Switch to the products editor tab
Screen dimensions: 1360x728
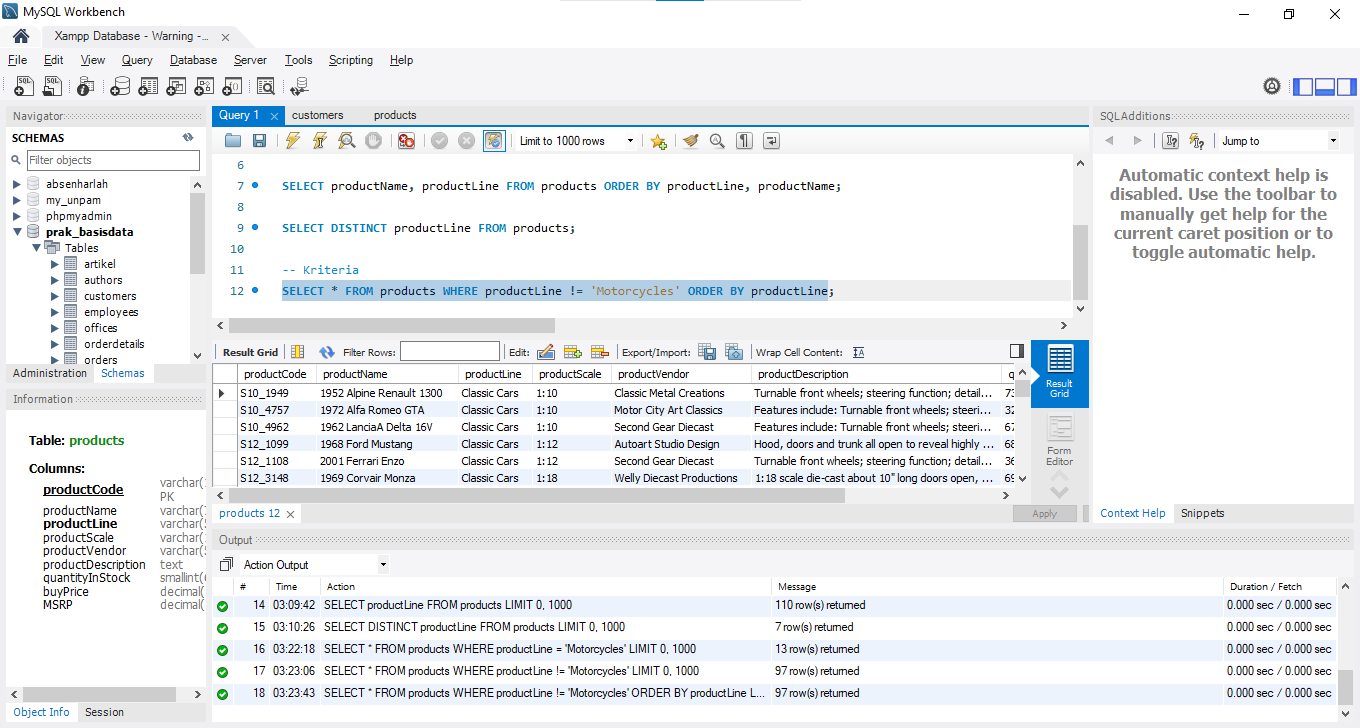[x=395, y=115]
